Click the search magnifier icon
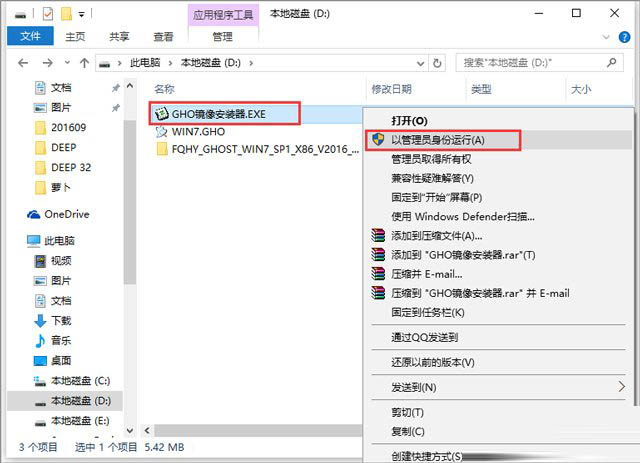This screenshot has width=640, height=463. (611, 62)
